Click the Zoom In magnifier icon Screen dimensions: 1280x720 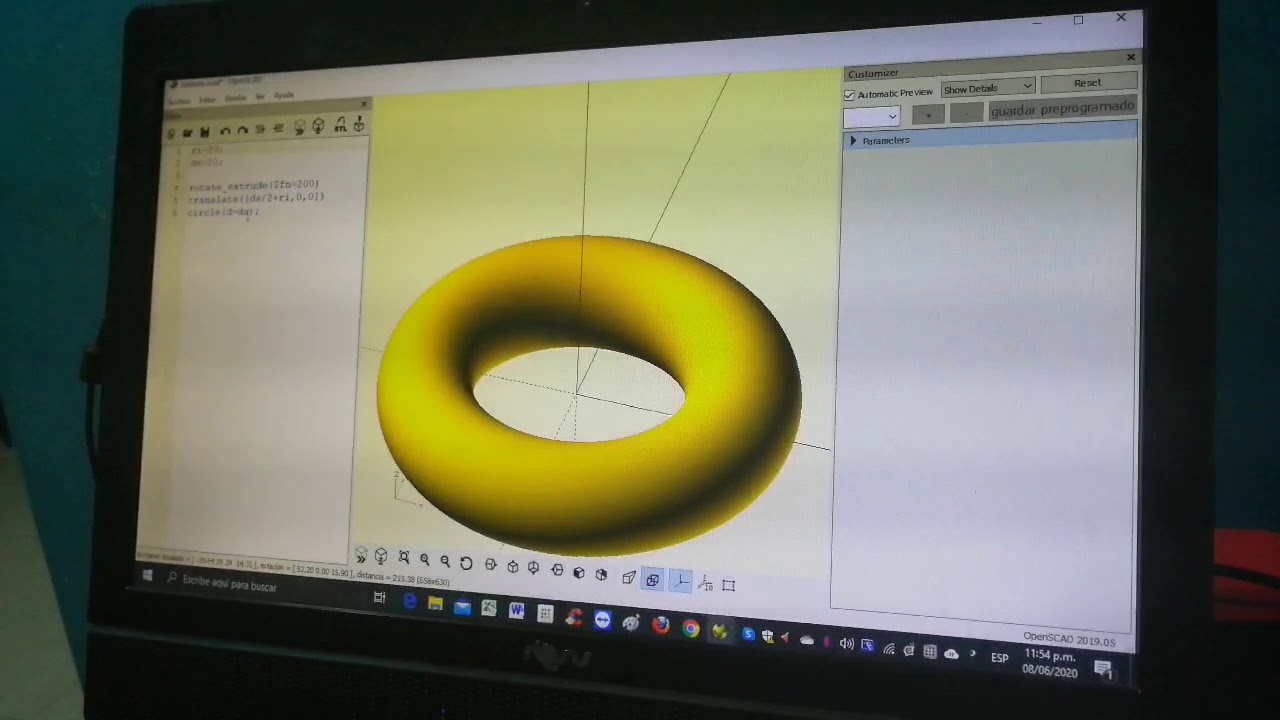425,560
